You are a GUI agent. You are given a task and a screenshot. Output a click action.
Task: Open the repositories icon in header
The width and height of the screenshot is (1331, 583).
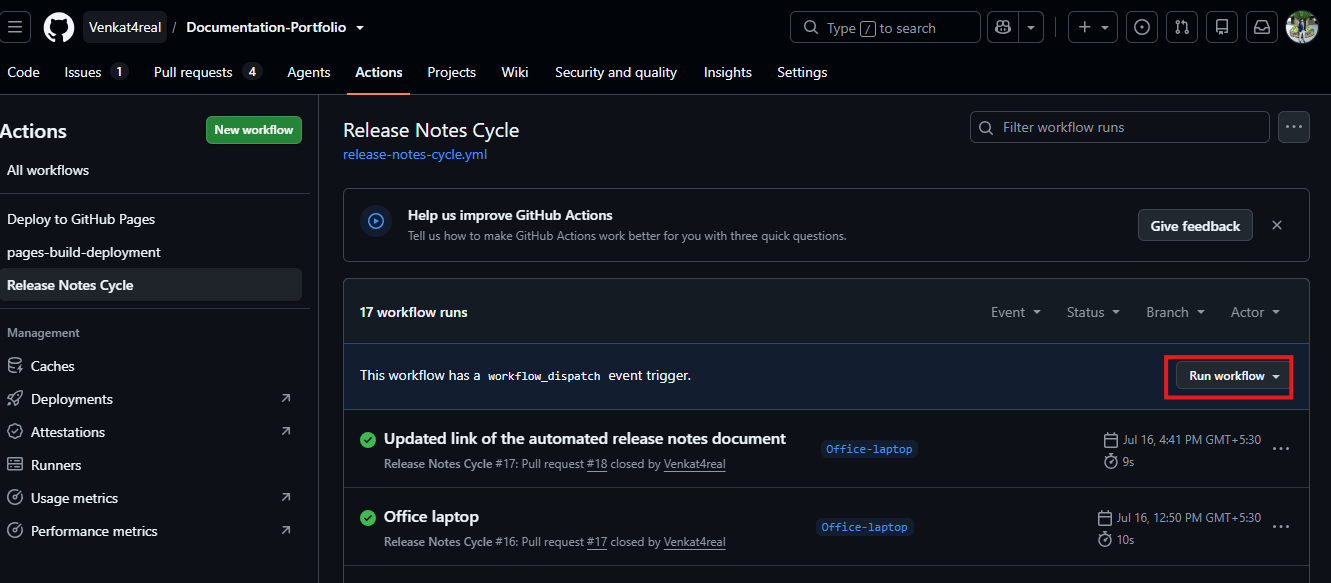click(x=1221, y=27)
